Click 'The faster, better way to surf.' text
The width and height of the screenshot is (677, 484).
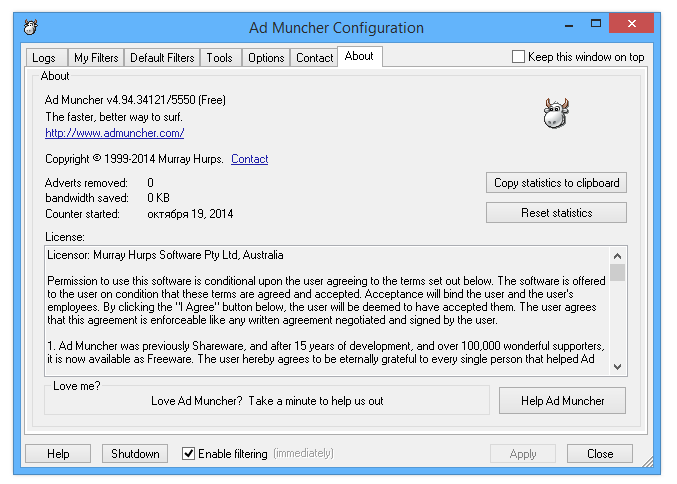point(114,117)
